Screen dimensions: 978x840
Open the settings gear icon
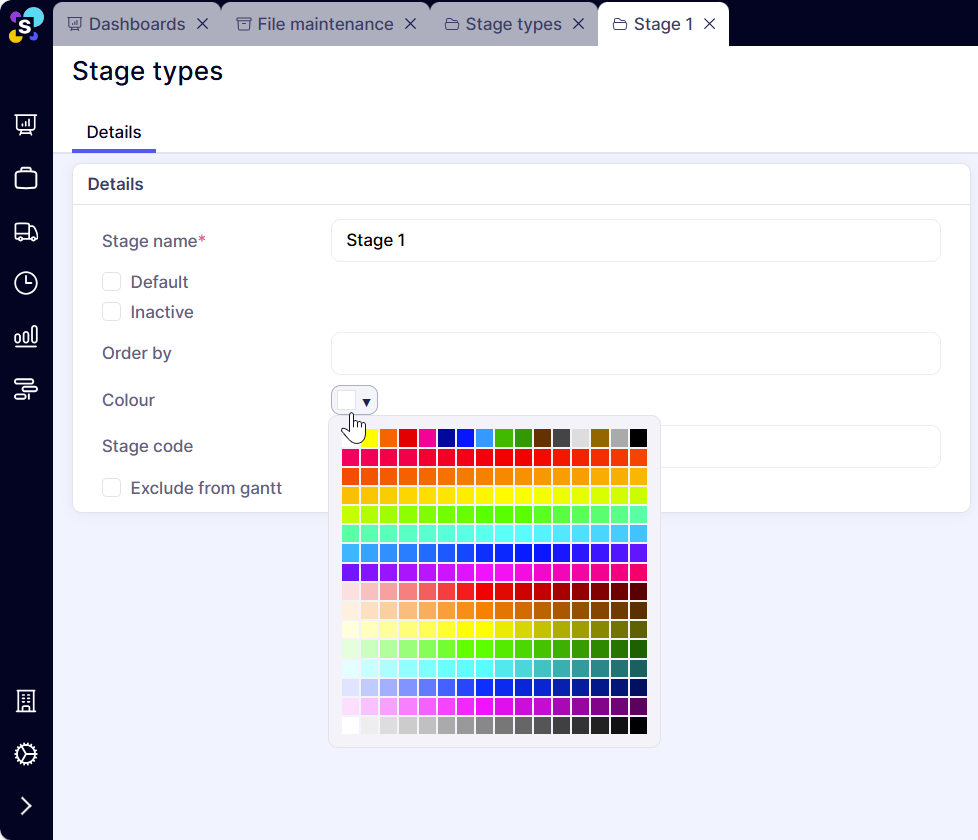click(x=26, y=754)
